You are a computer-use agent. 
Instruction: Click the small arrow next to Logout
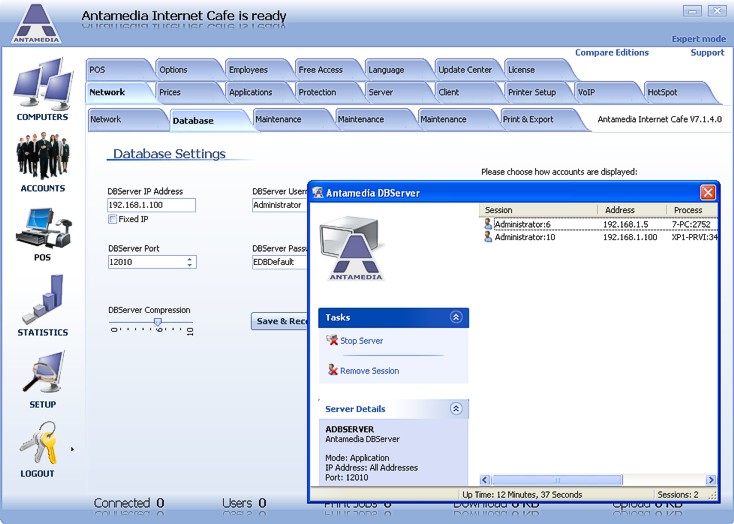[x=72, y=449]
